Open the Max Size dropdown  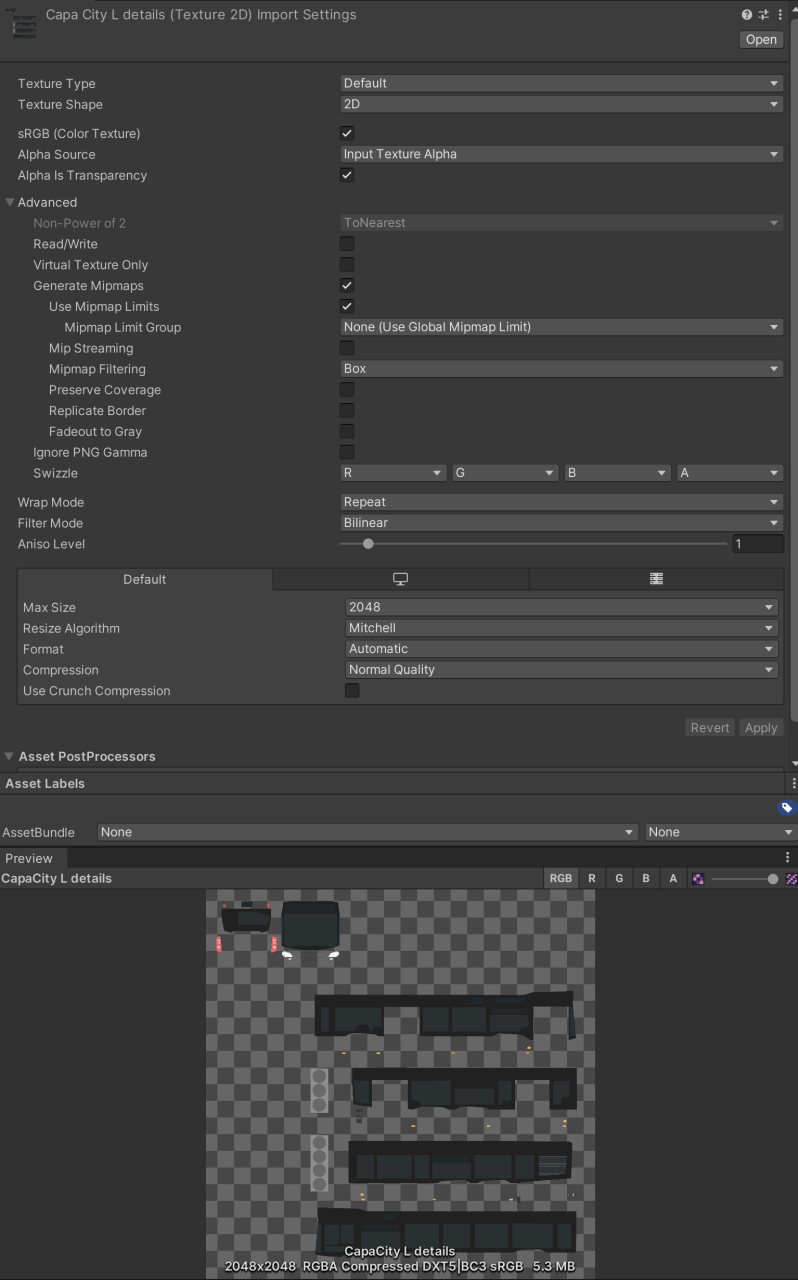[x=561, y=607]
